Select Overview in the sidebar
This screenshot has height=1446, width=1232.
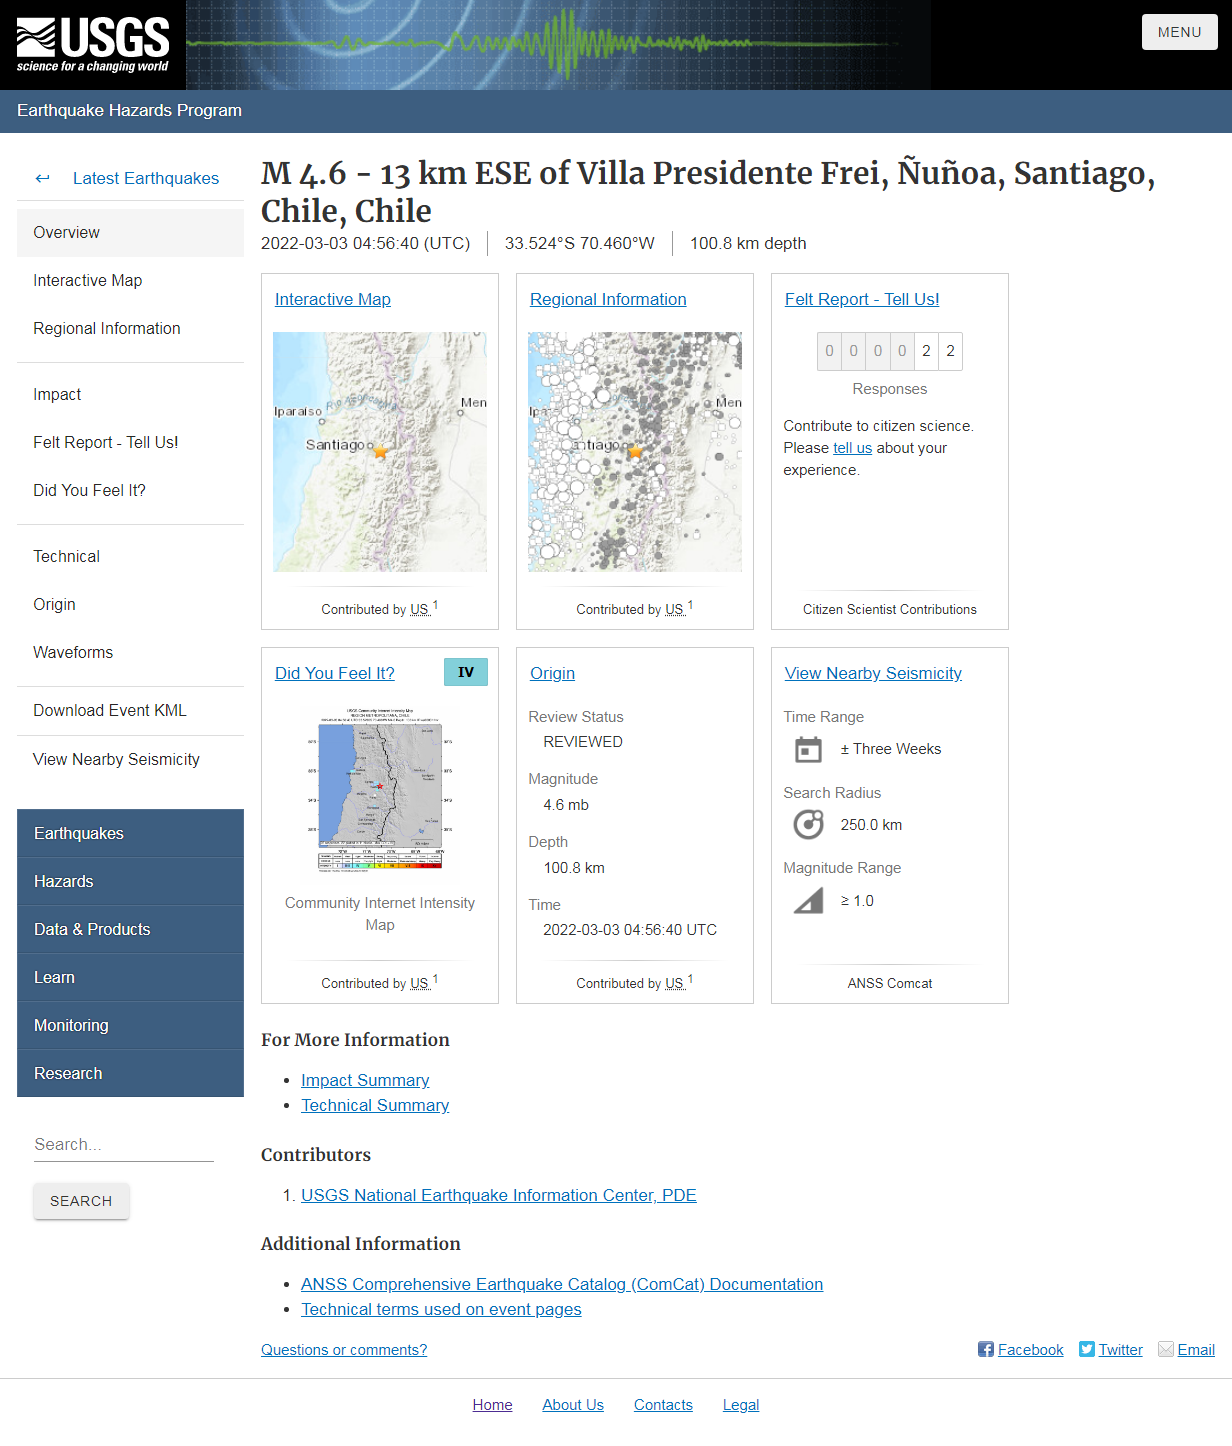tap(130, 232)
